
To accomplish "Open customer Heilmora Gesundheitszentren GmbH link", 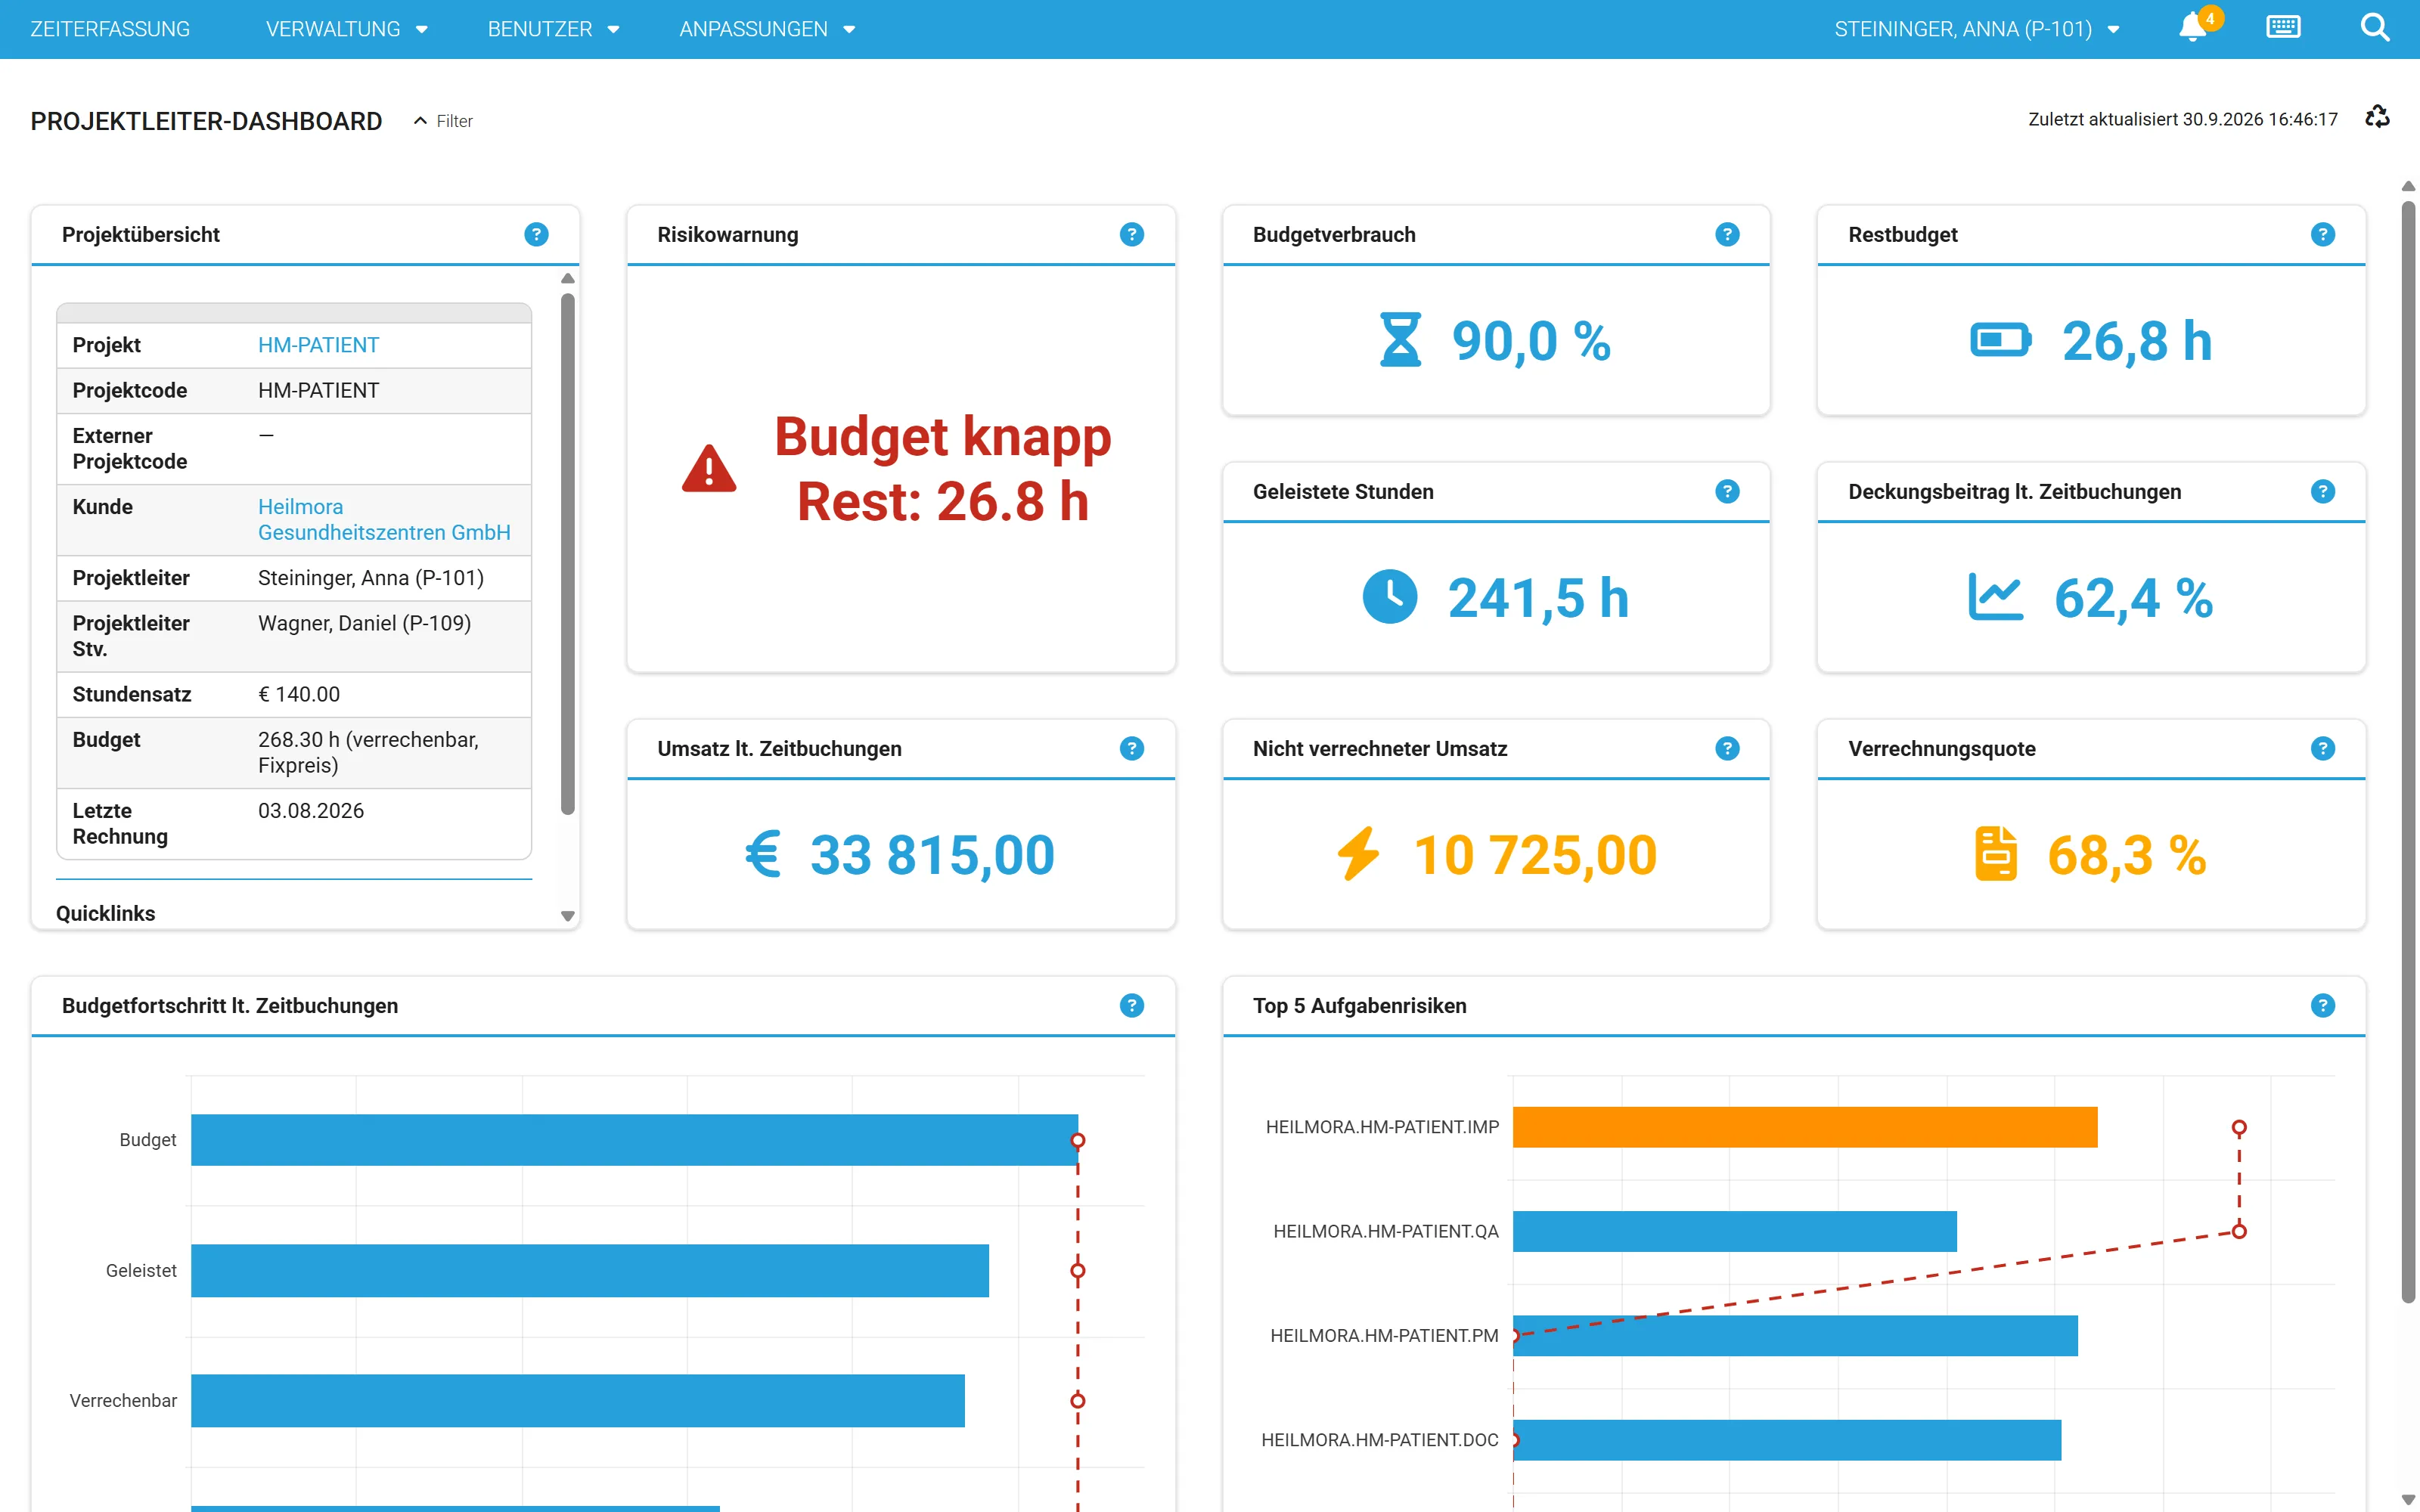I will pos(384,519).
